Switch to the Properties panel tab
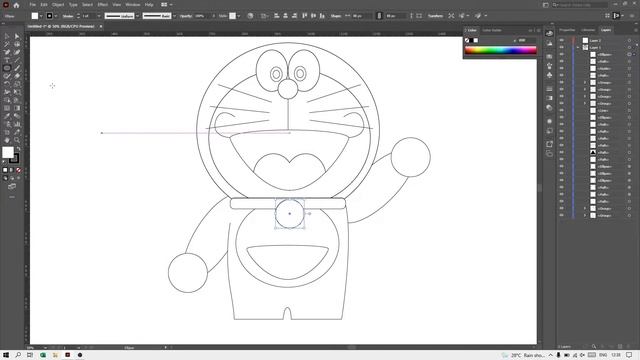 (567, 30)
